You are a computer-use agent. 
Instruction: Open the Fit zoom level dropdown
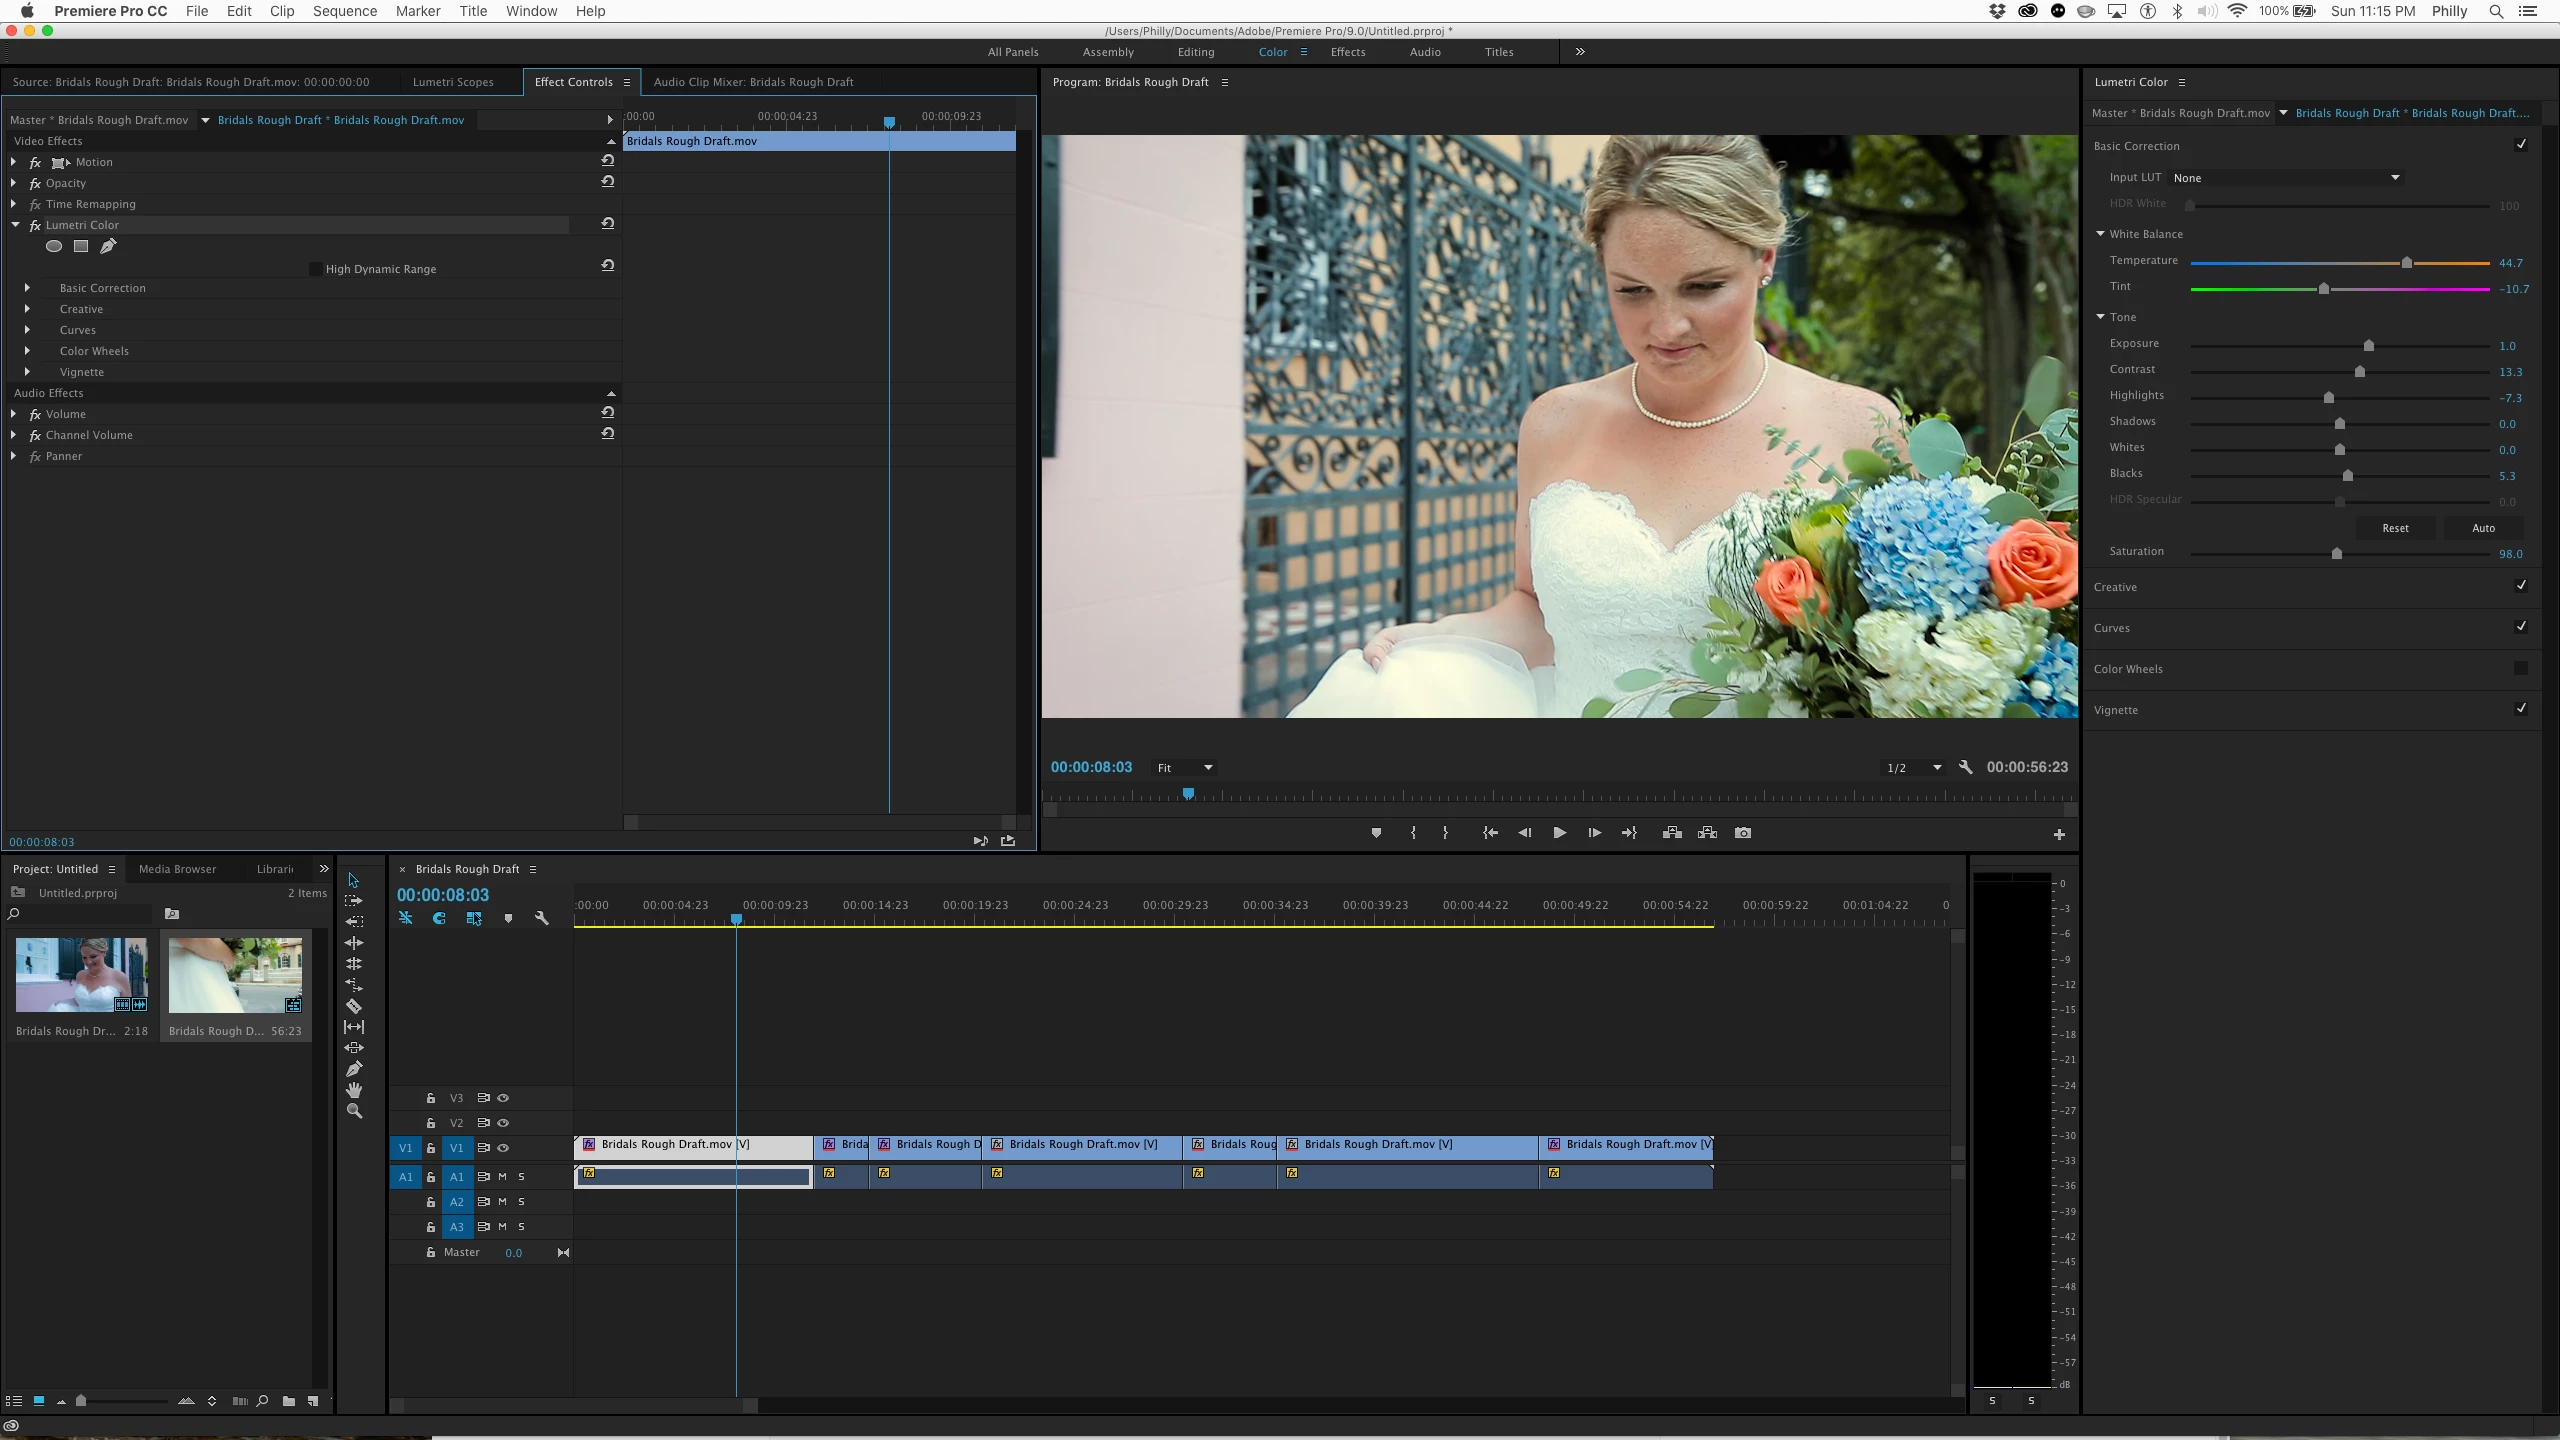[x=1185, y=768]
